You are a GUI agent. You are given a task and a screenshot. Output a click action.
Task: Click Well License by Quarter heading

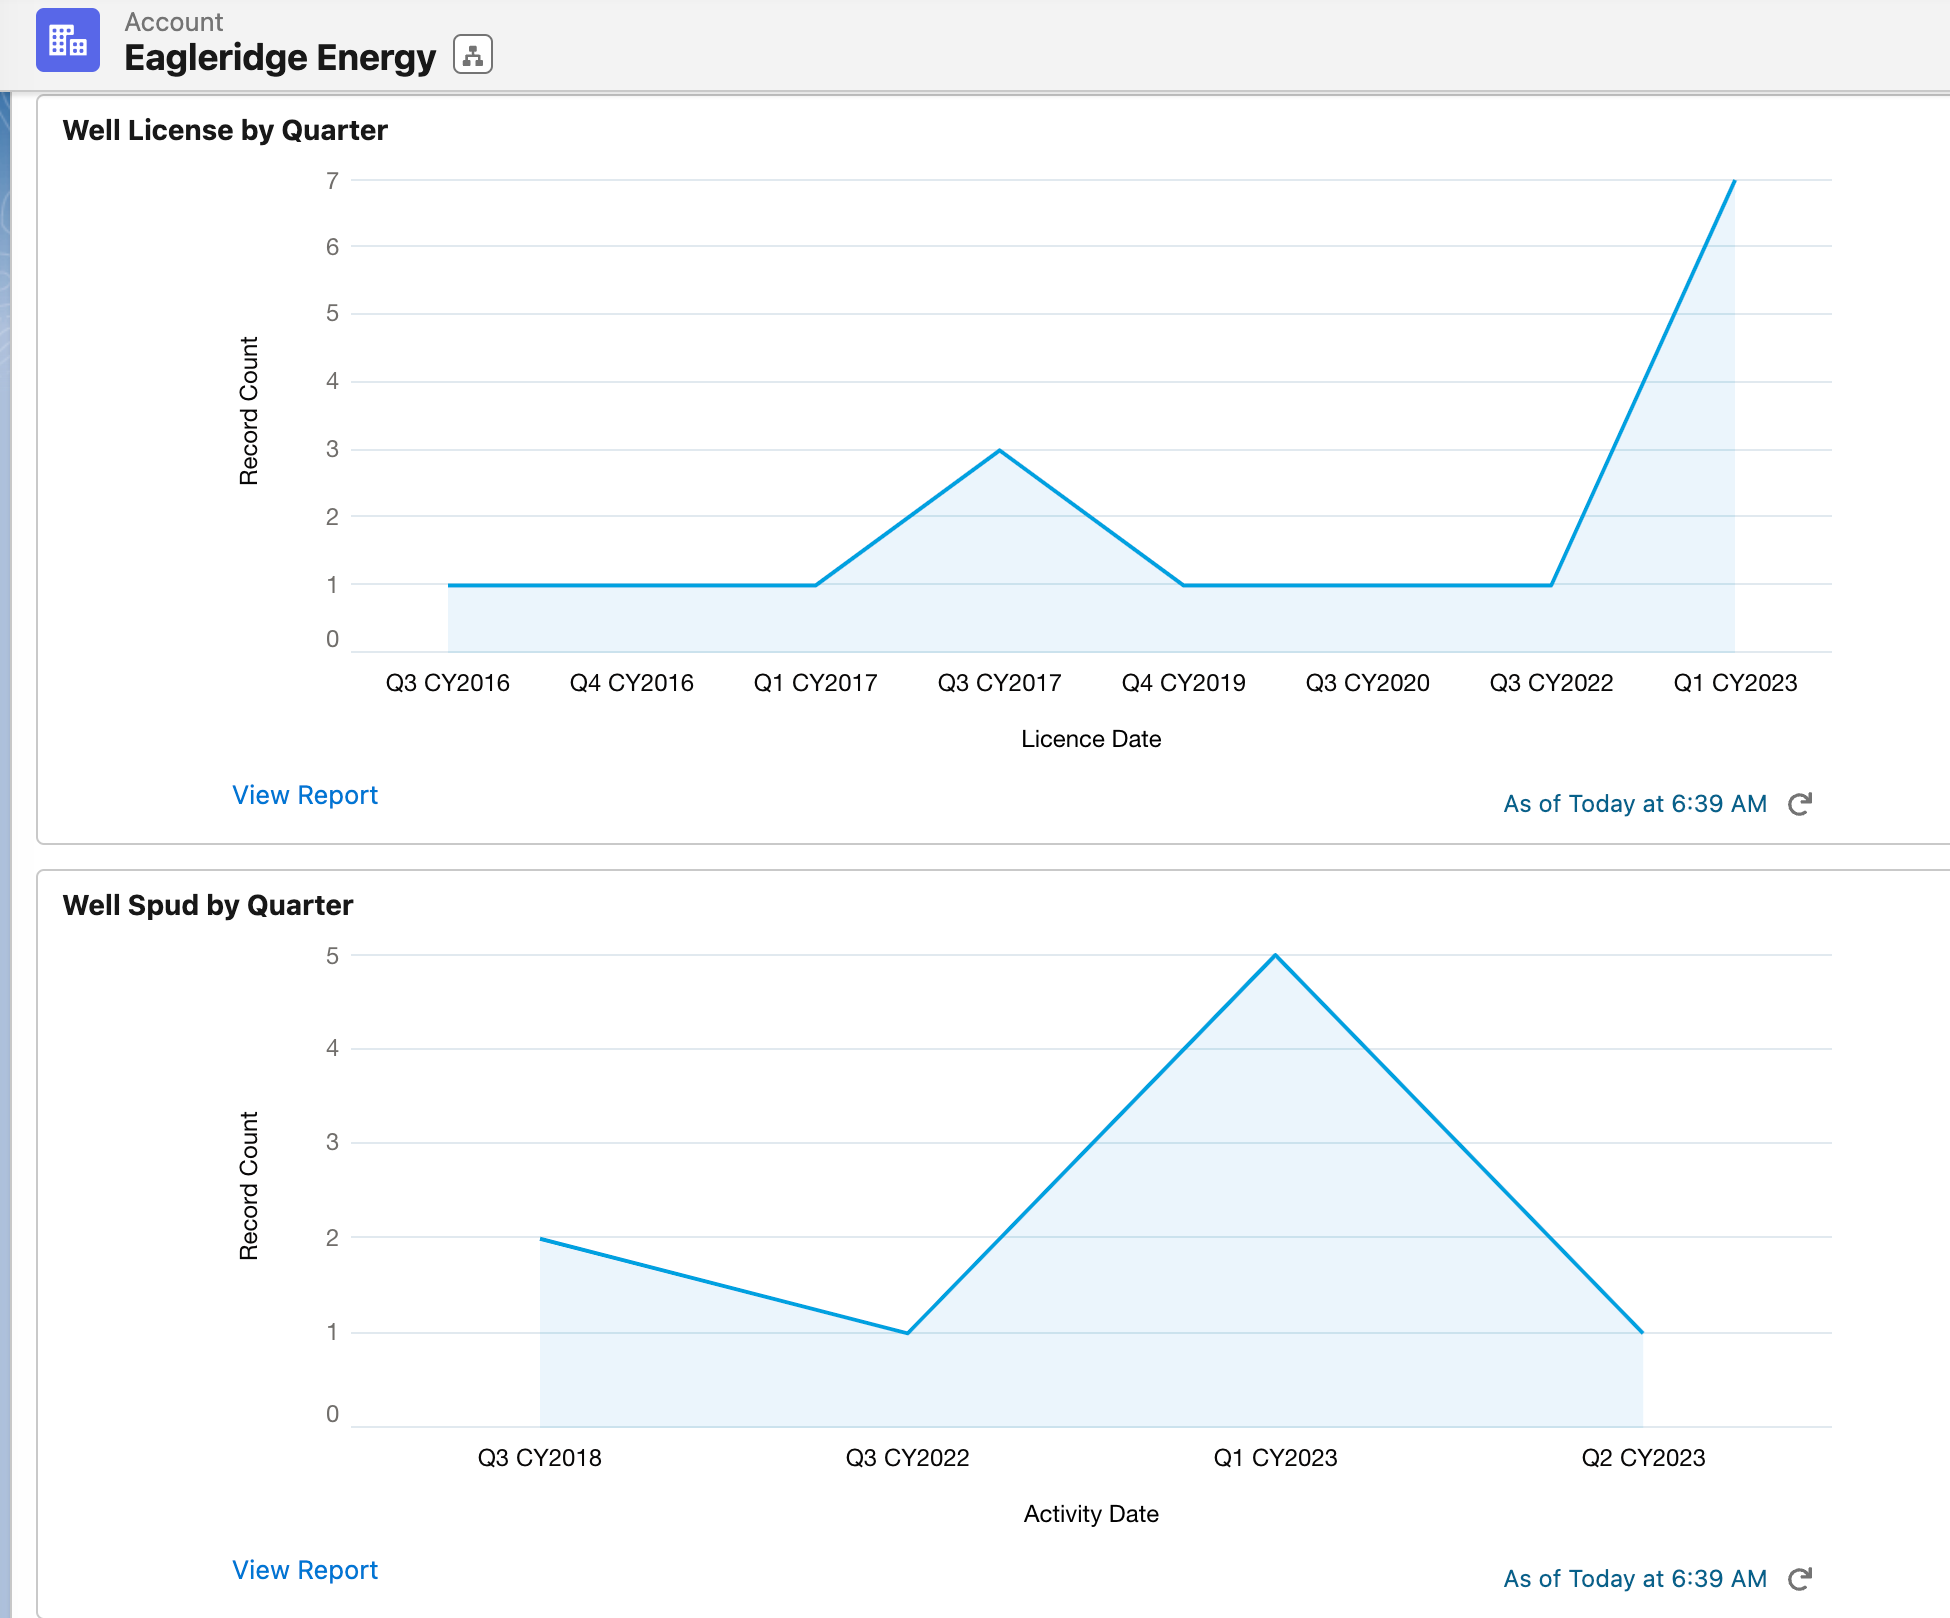pos(225,130)
